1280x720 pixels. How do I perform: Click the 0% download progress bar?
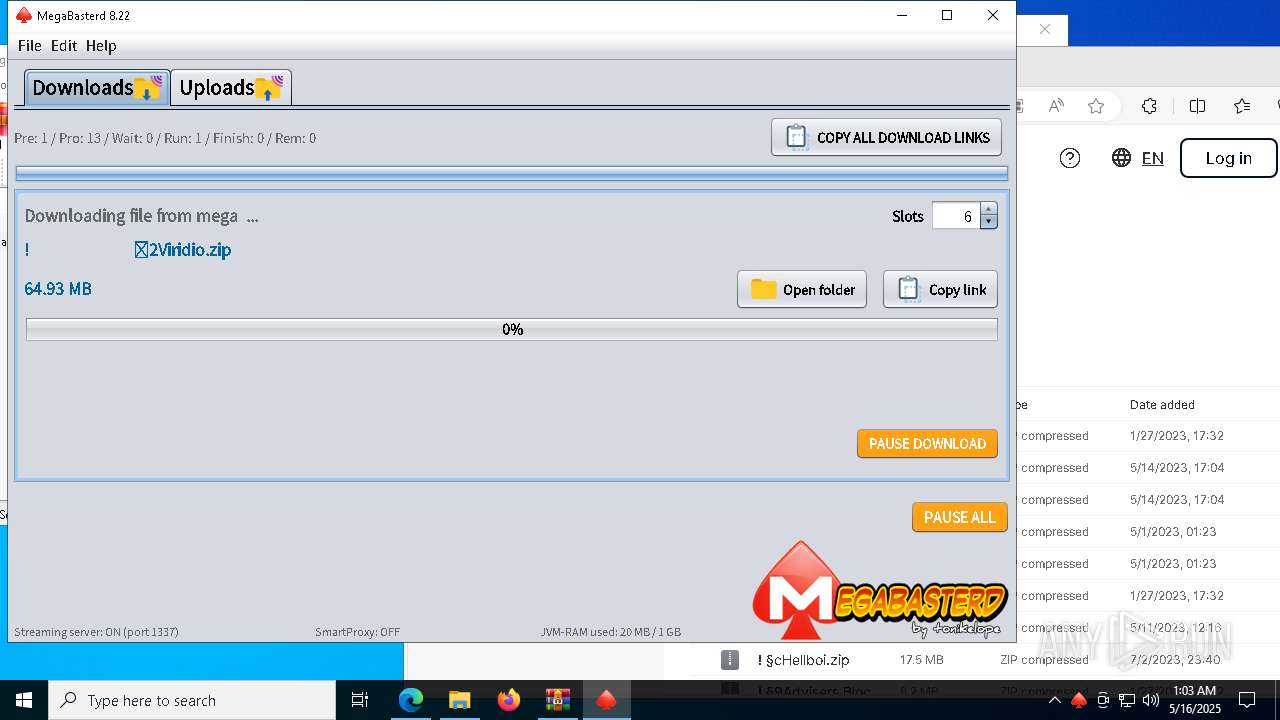(512, 329)
